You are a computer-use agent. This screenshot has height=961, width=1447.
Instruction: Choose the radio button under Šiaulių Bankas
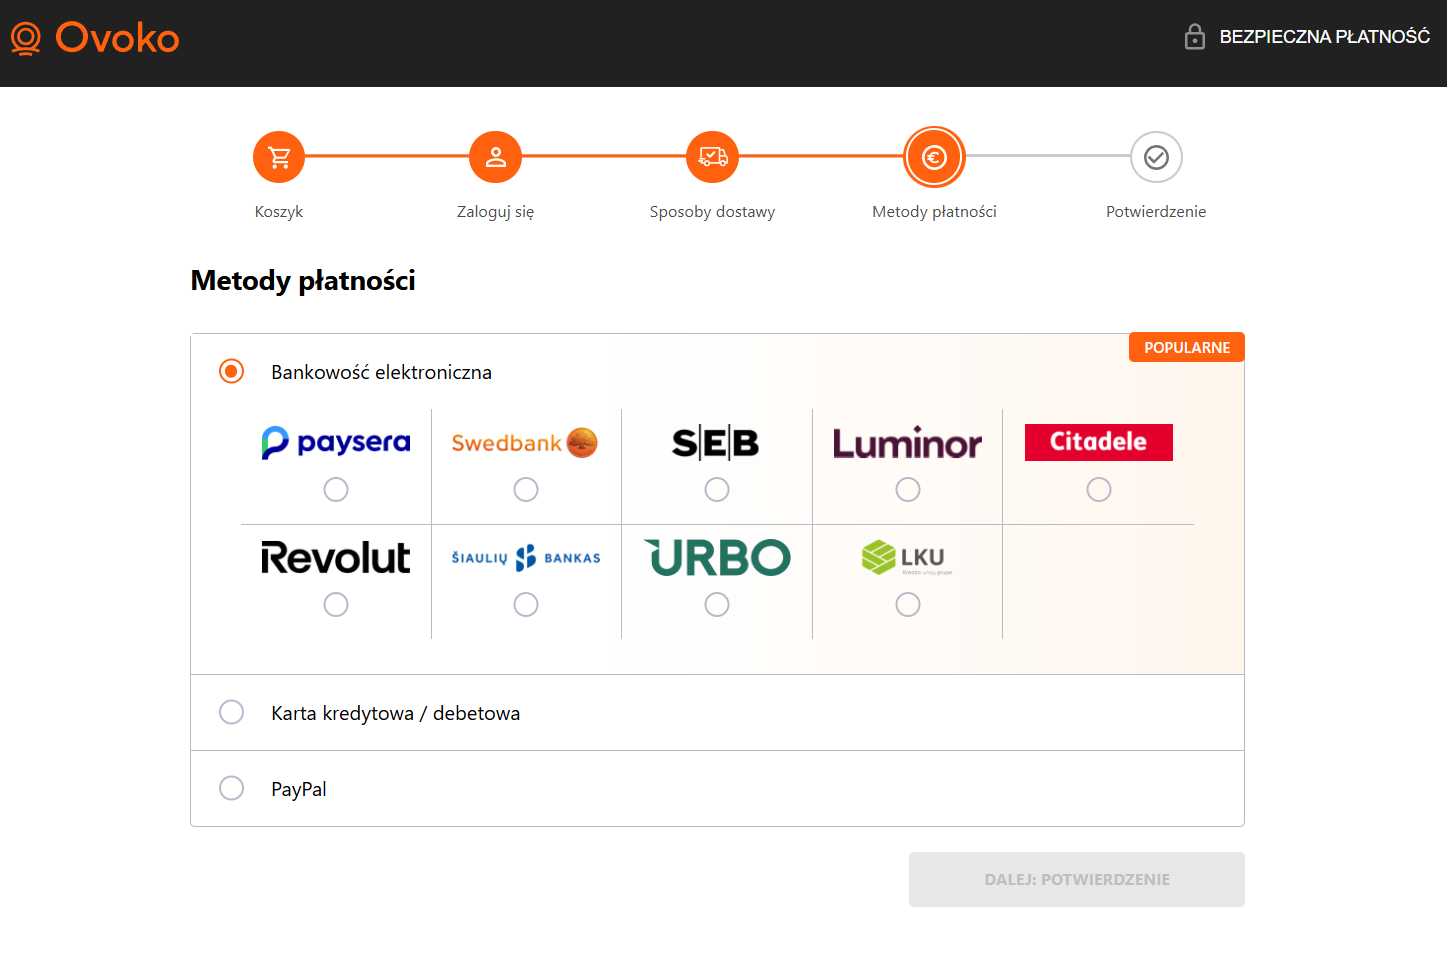pos(526,604)
